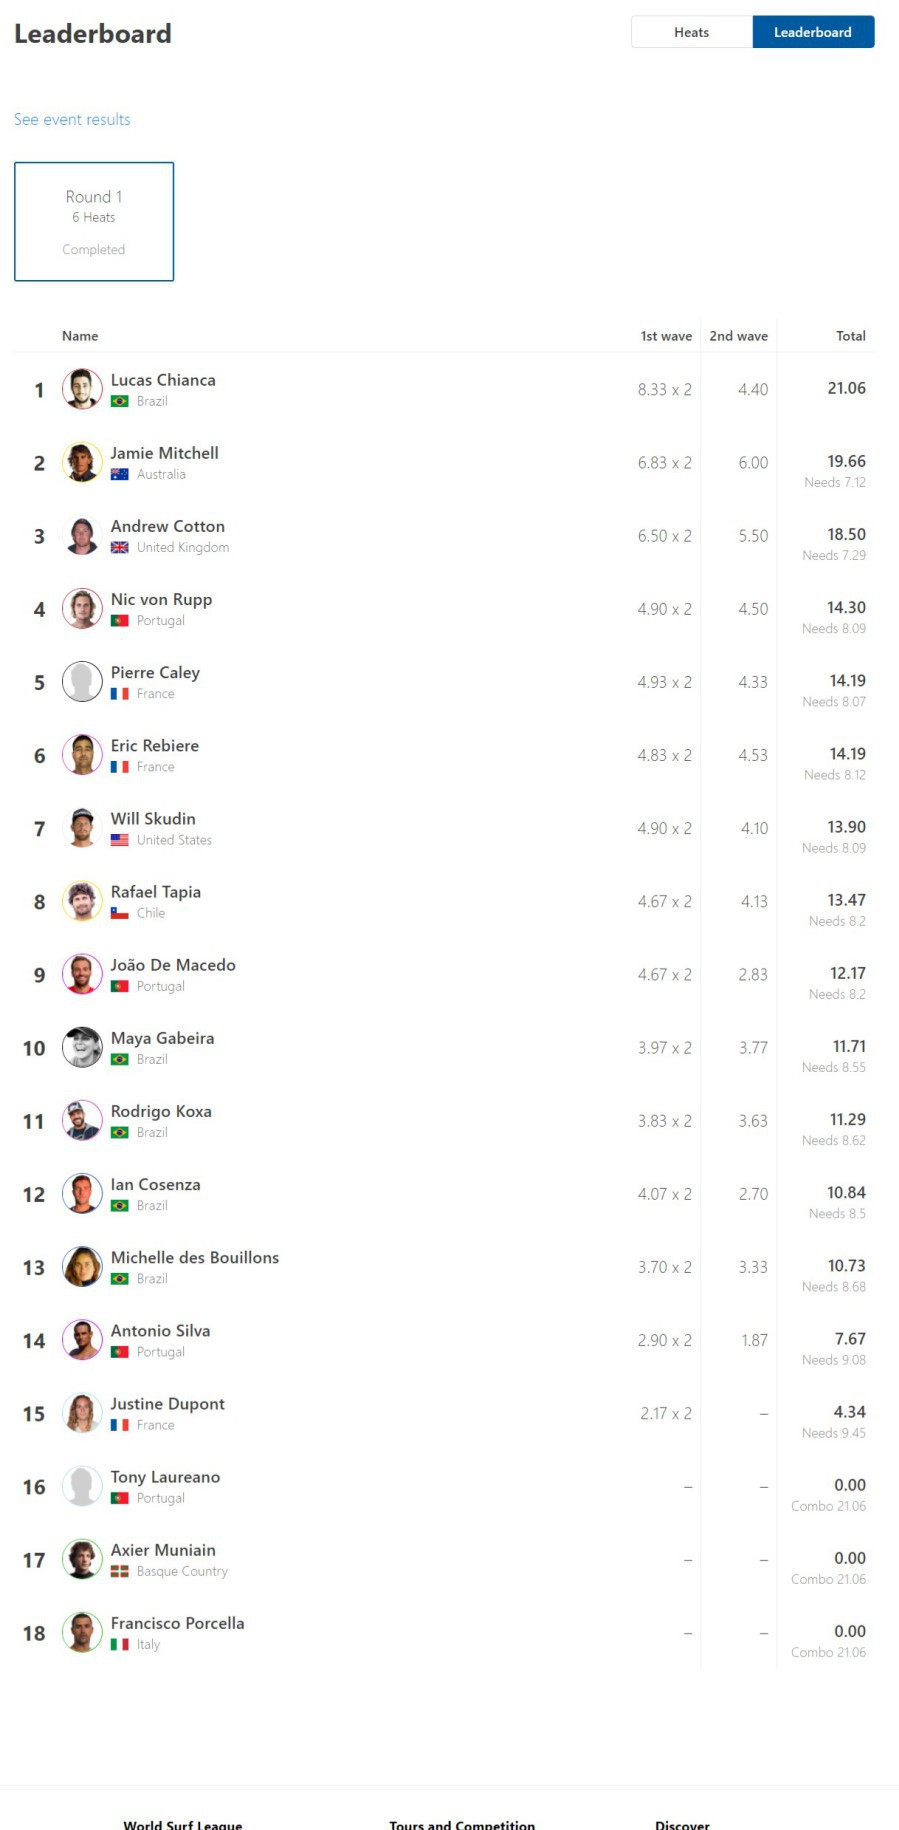Viewport: 899px width, 1830px height.
Task: Open Andrew Cotton's athlete name link
Action: pyautogui.click(x=168, y=526)
